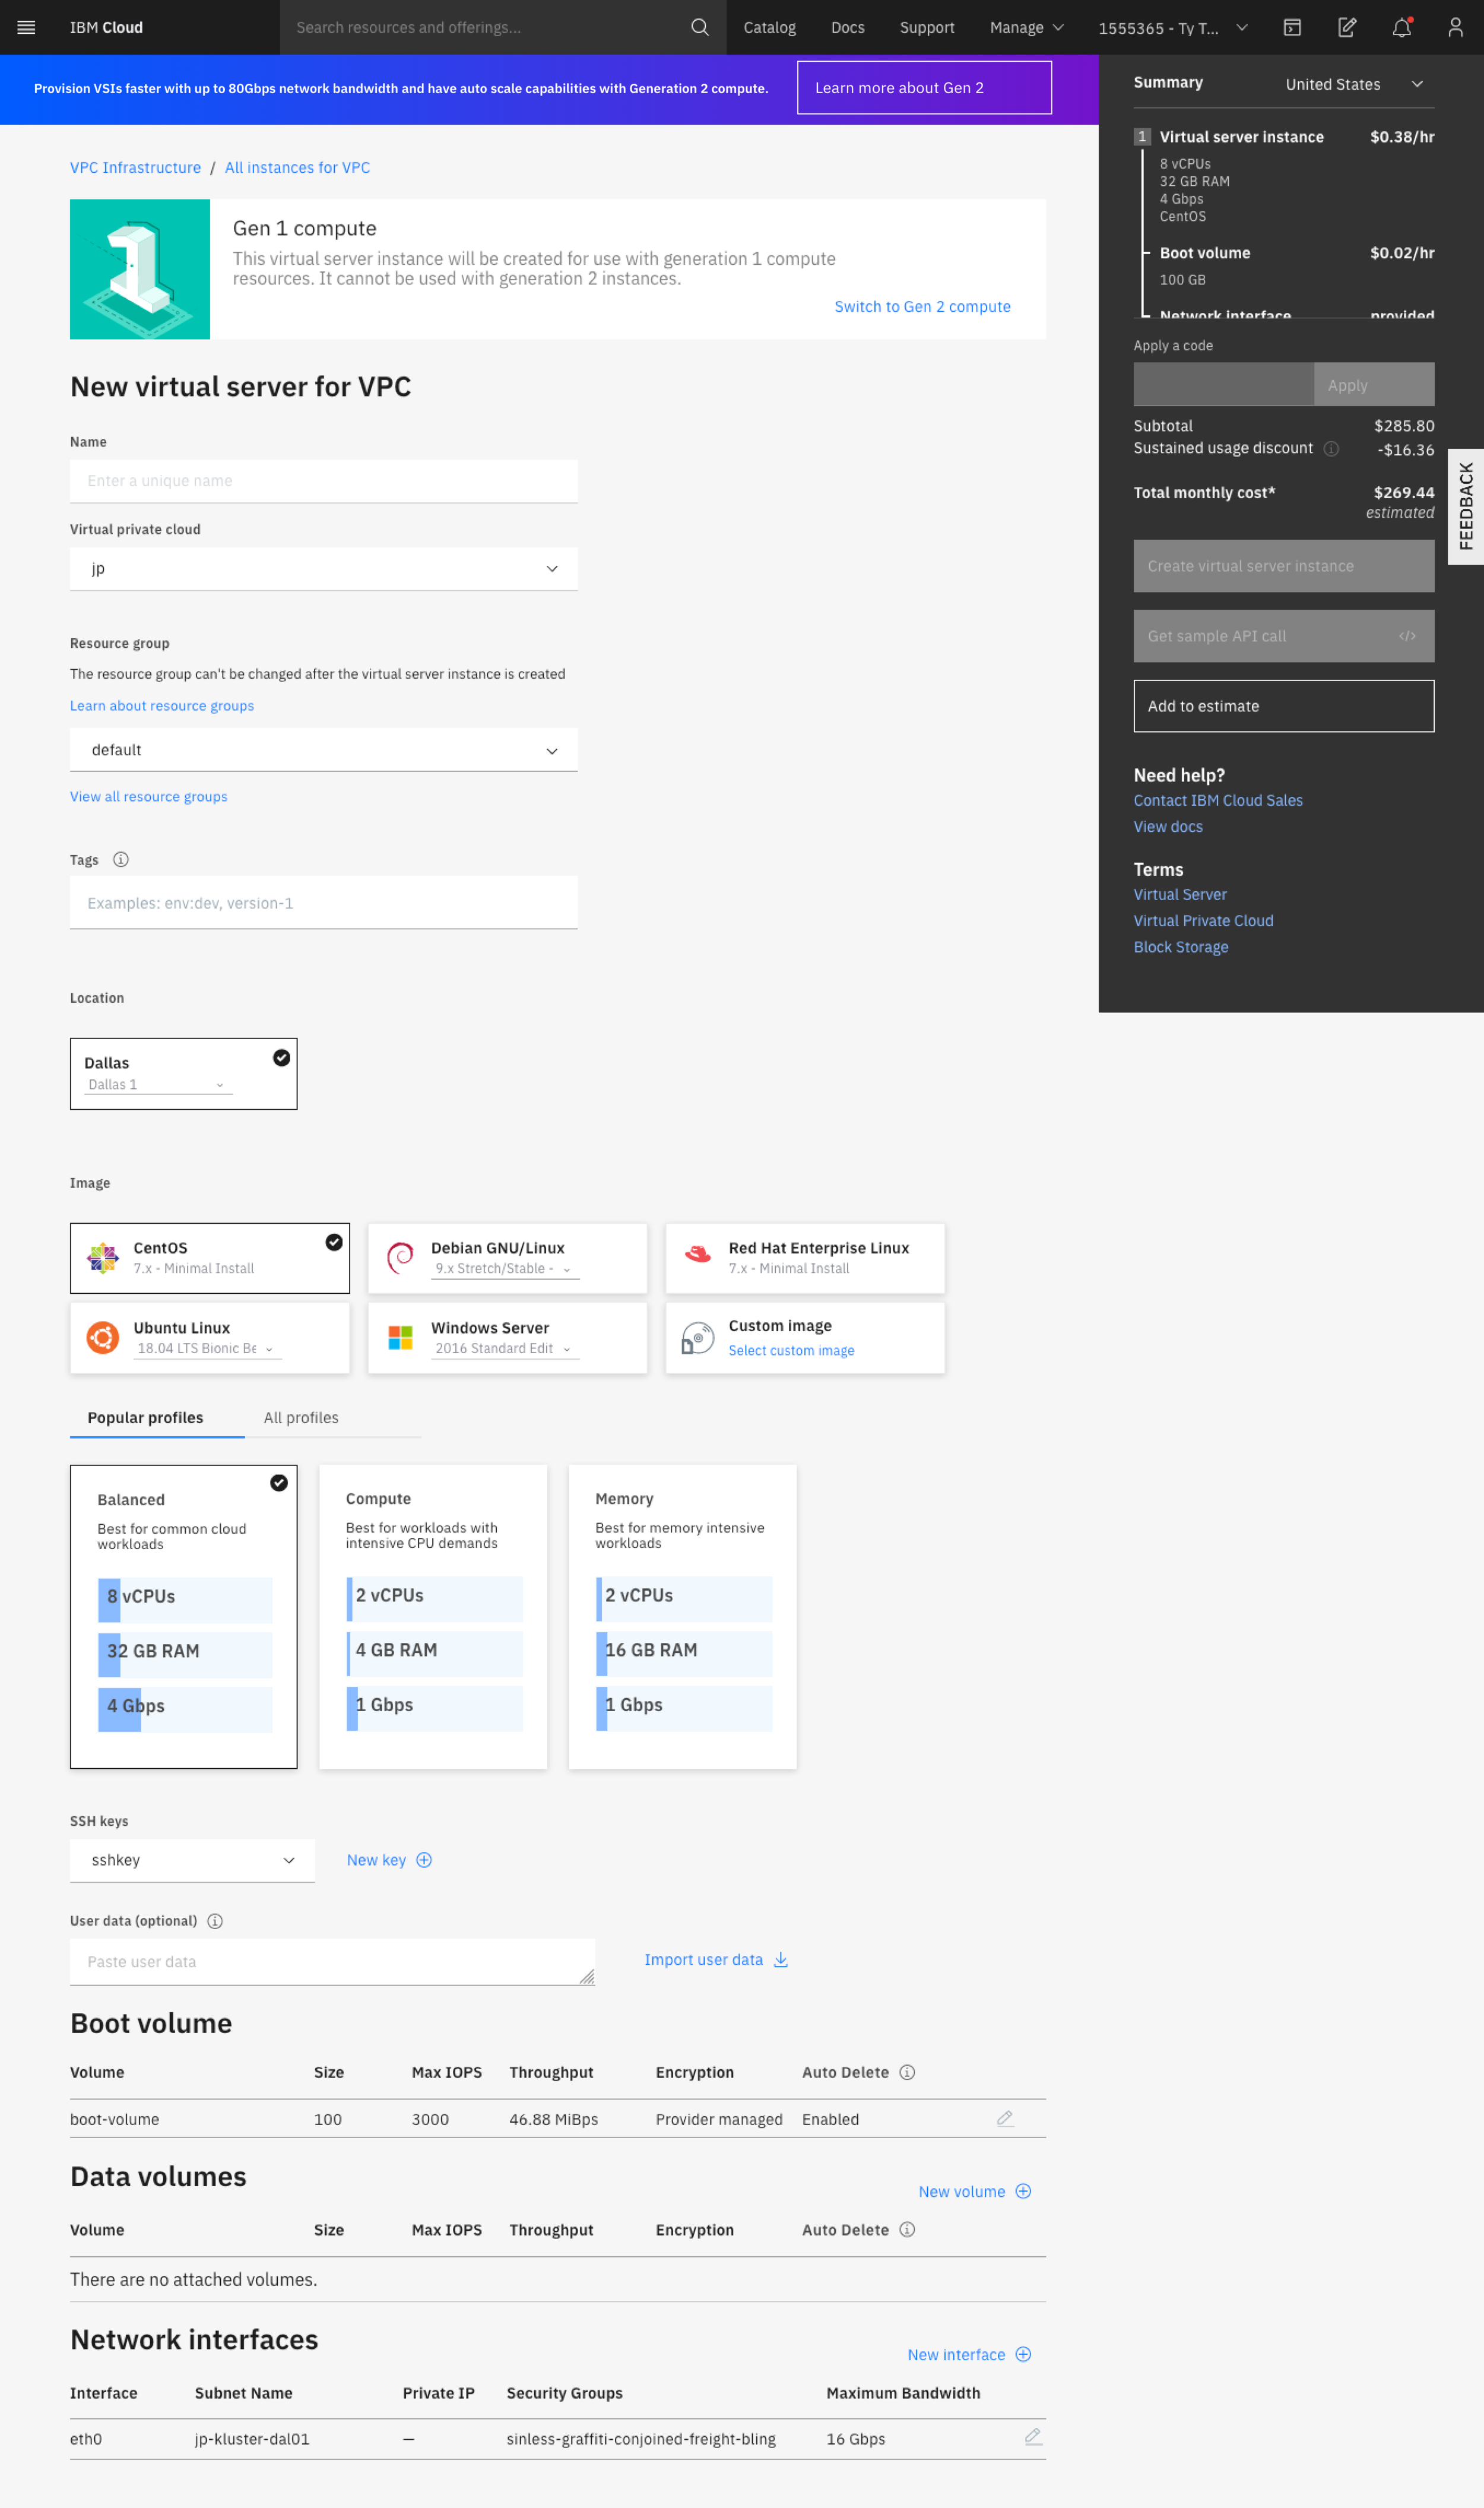Click the New key plus icon
The height and width of the screenshot is (2508, 1484).
pos(424,1860)
